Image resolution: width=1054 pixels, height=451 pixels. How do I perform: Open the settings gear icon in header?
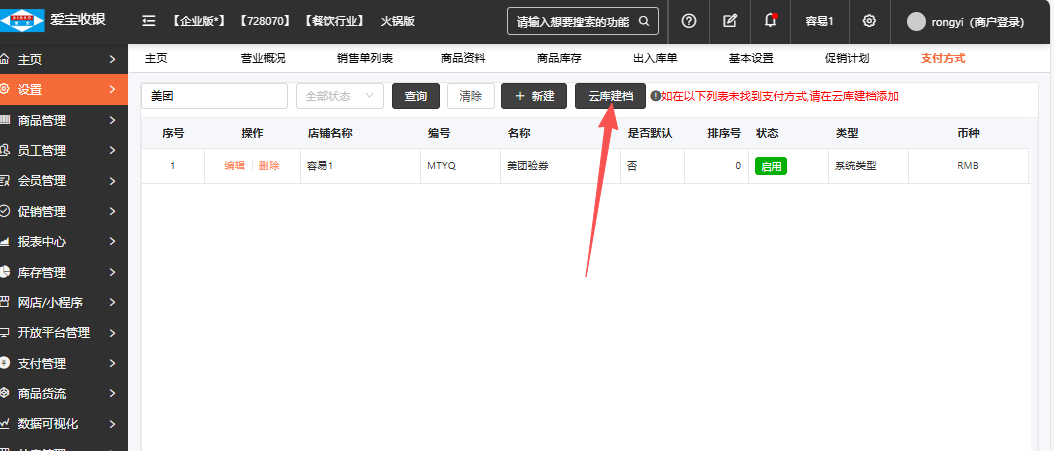[869, 21]
